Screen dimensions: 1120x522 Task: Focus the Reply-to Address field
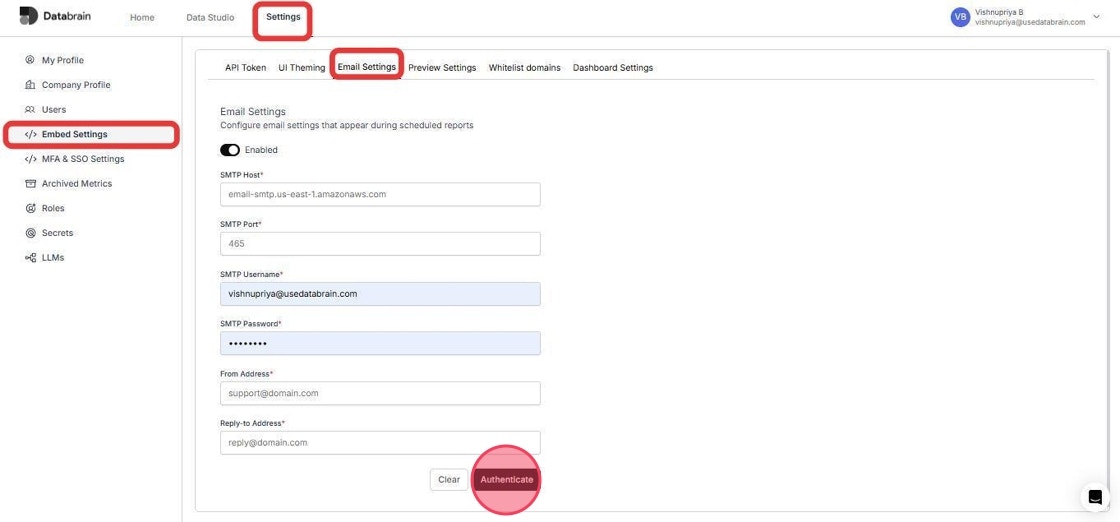380,443
